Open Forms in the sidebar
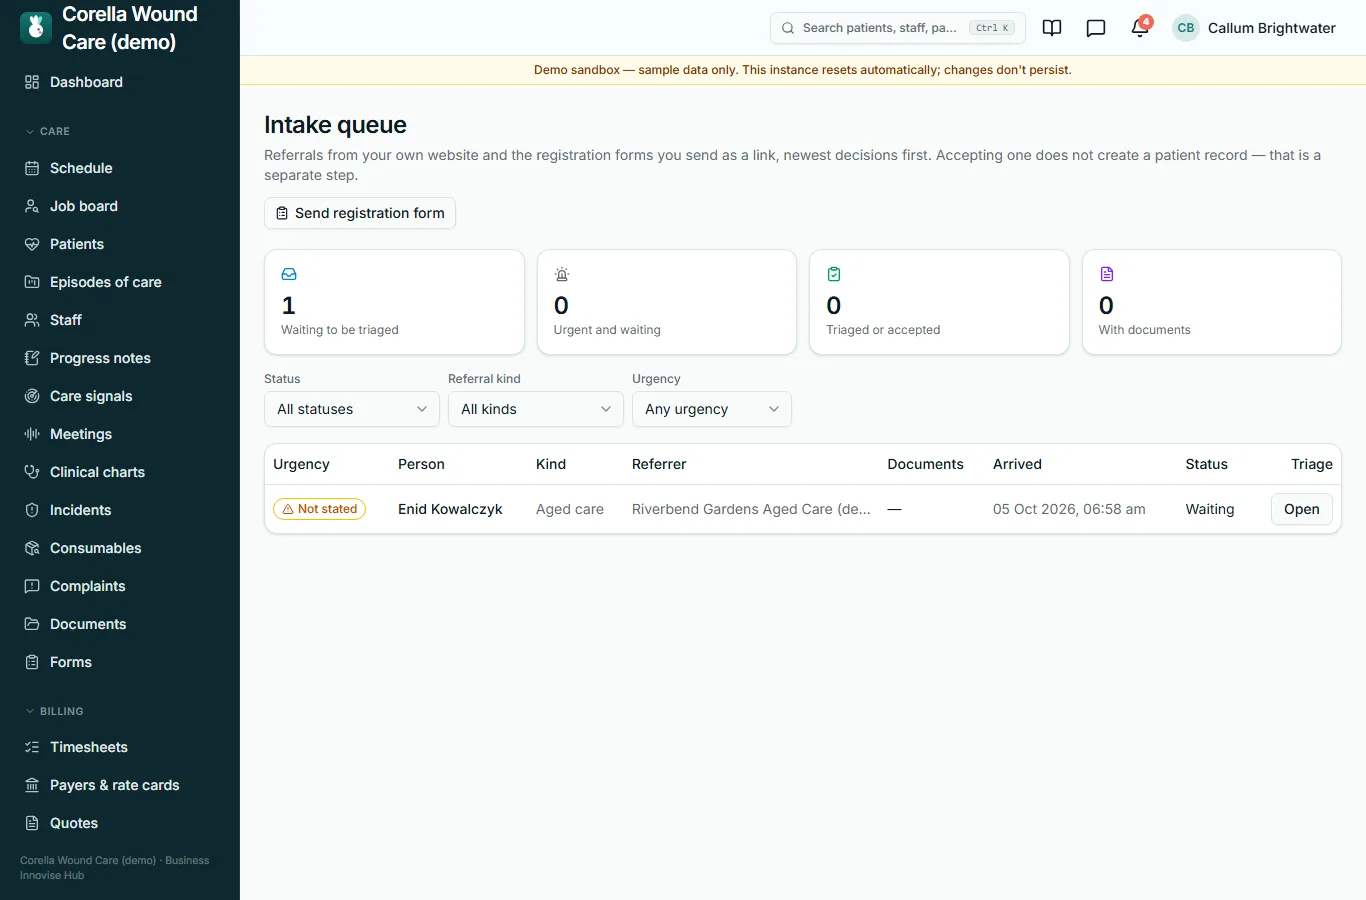The image size is (1366, 900). tap(120, 662)
